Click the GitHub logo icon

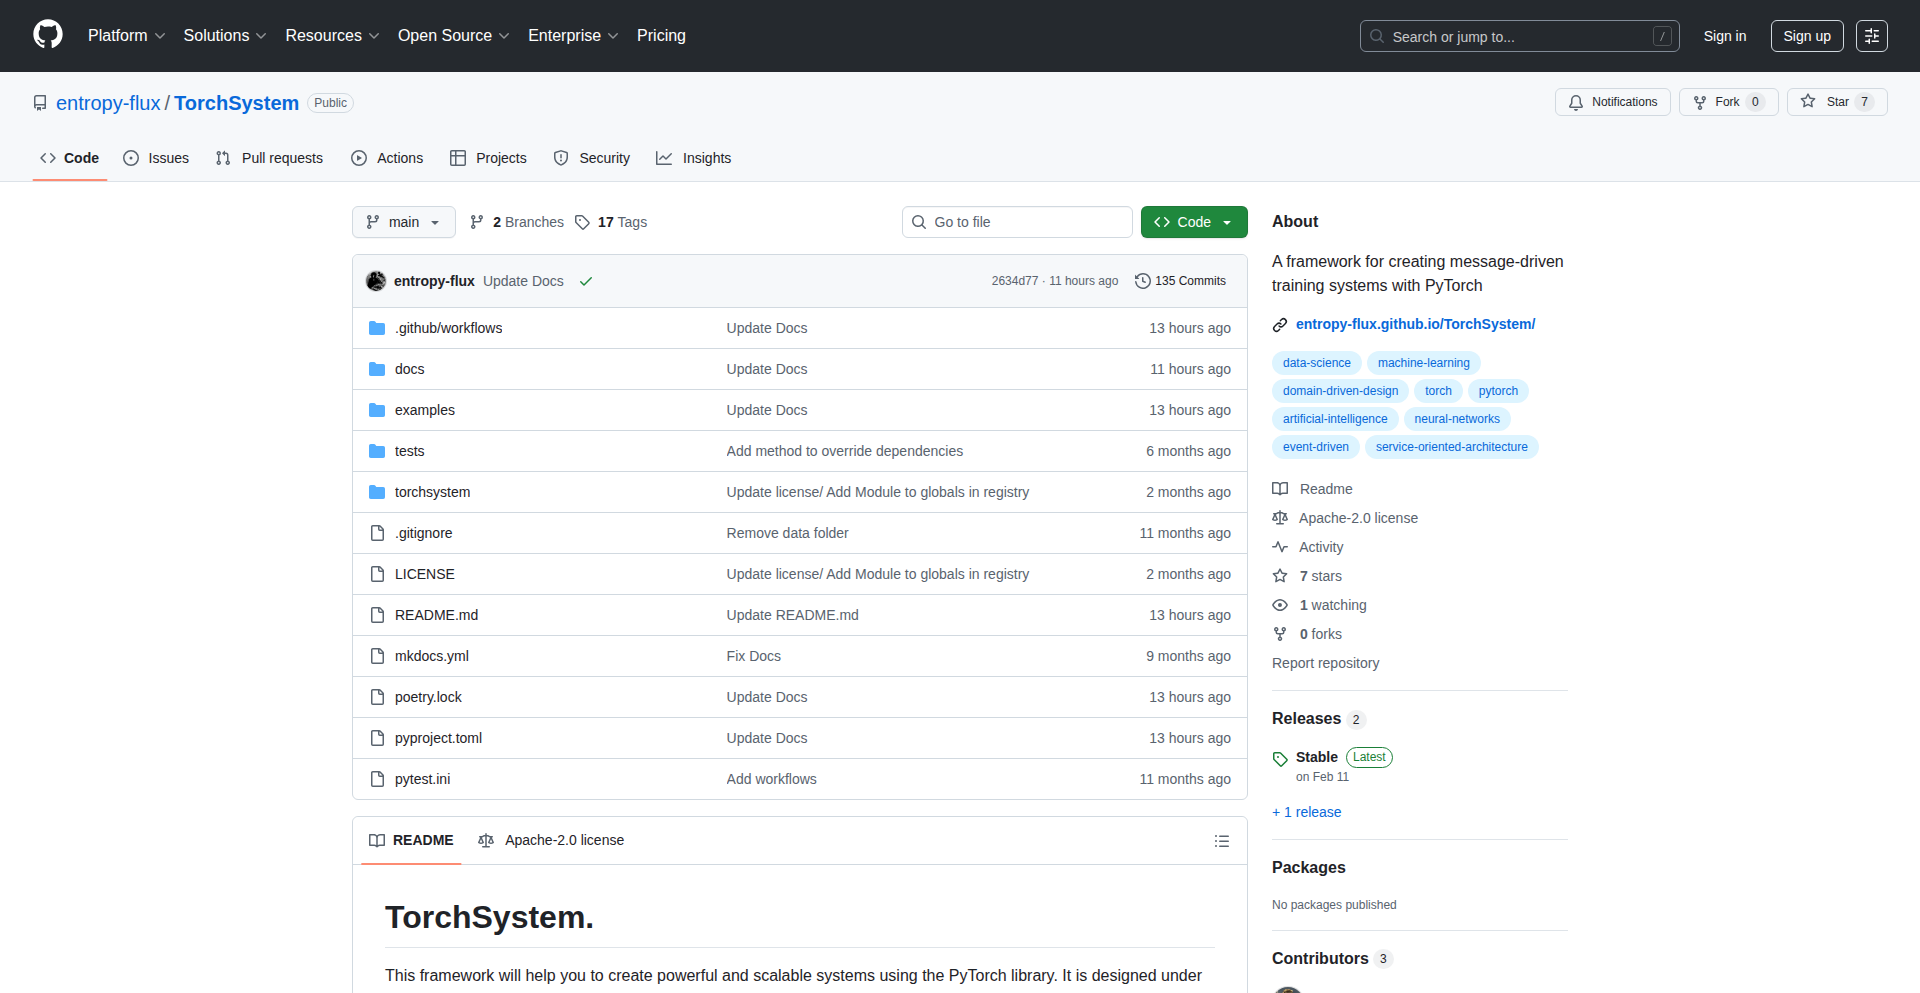48,35
